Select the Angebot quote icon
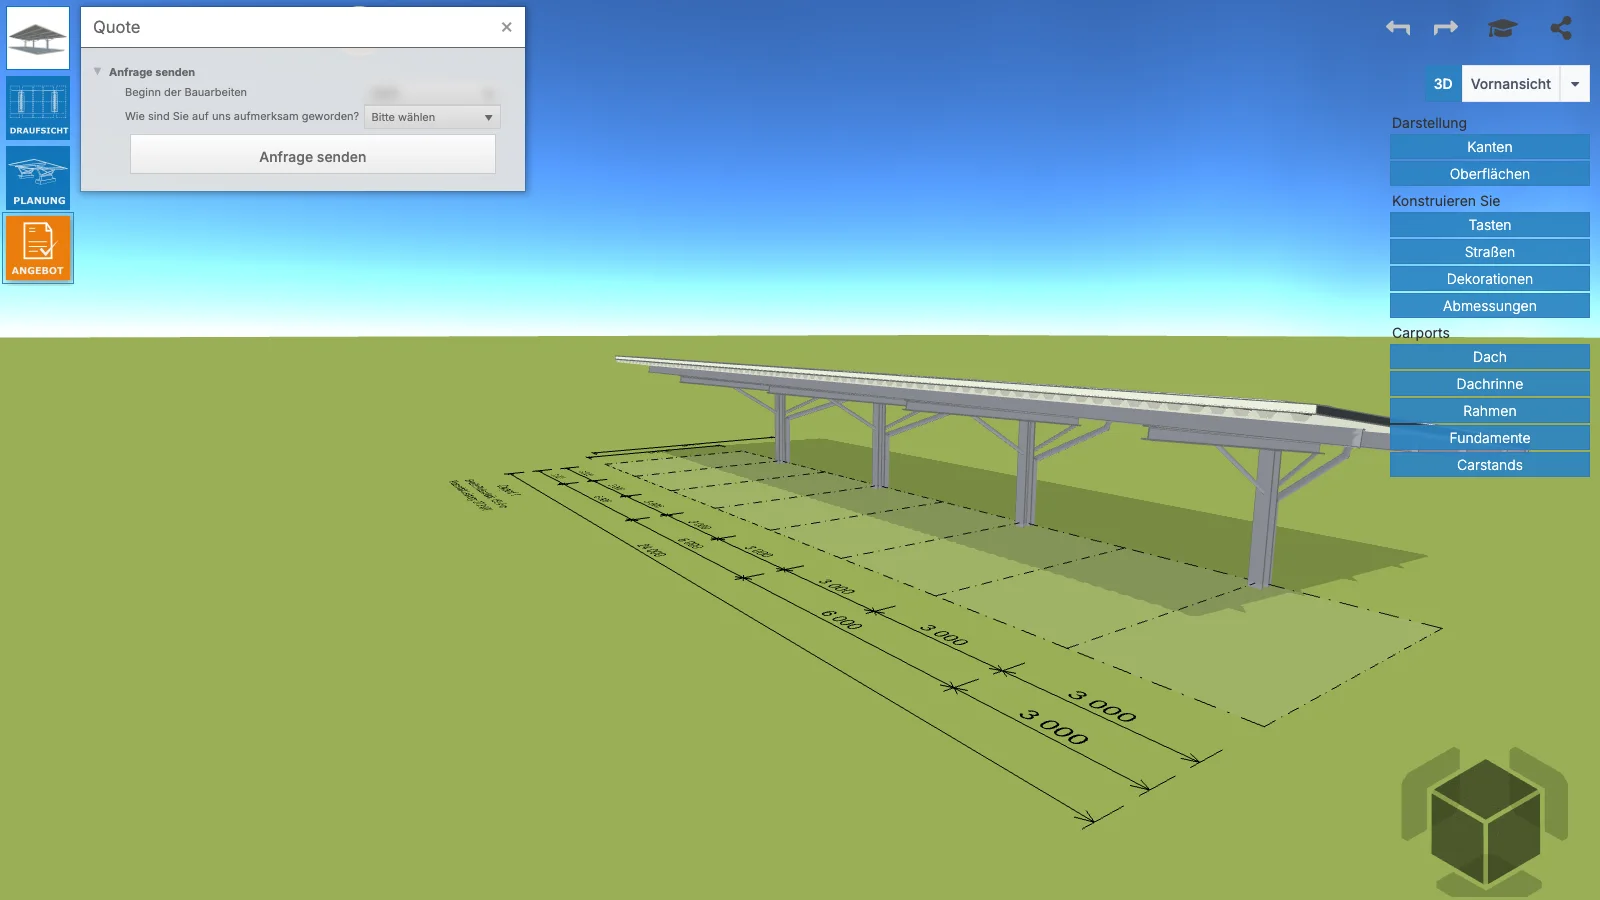This screenshot has height=900, width=1600. click(38, 247)
